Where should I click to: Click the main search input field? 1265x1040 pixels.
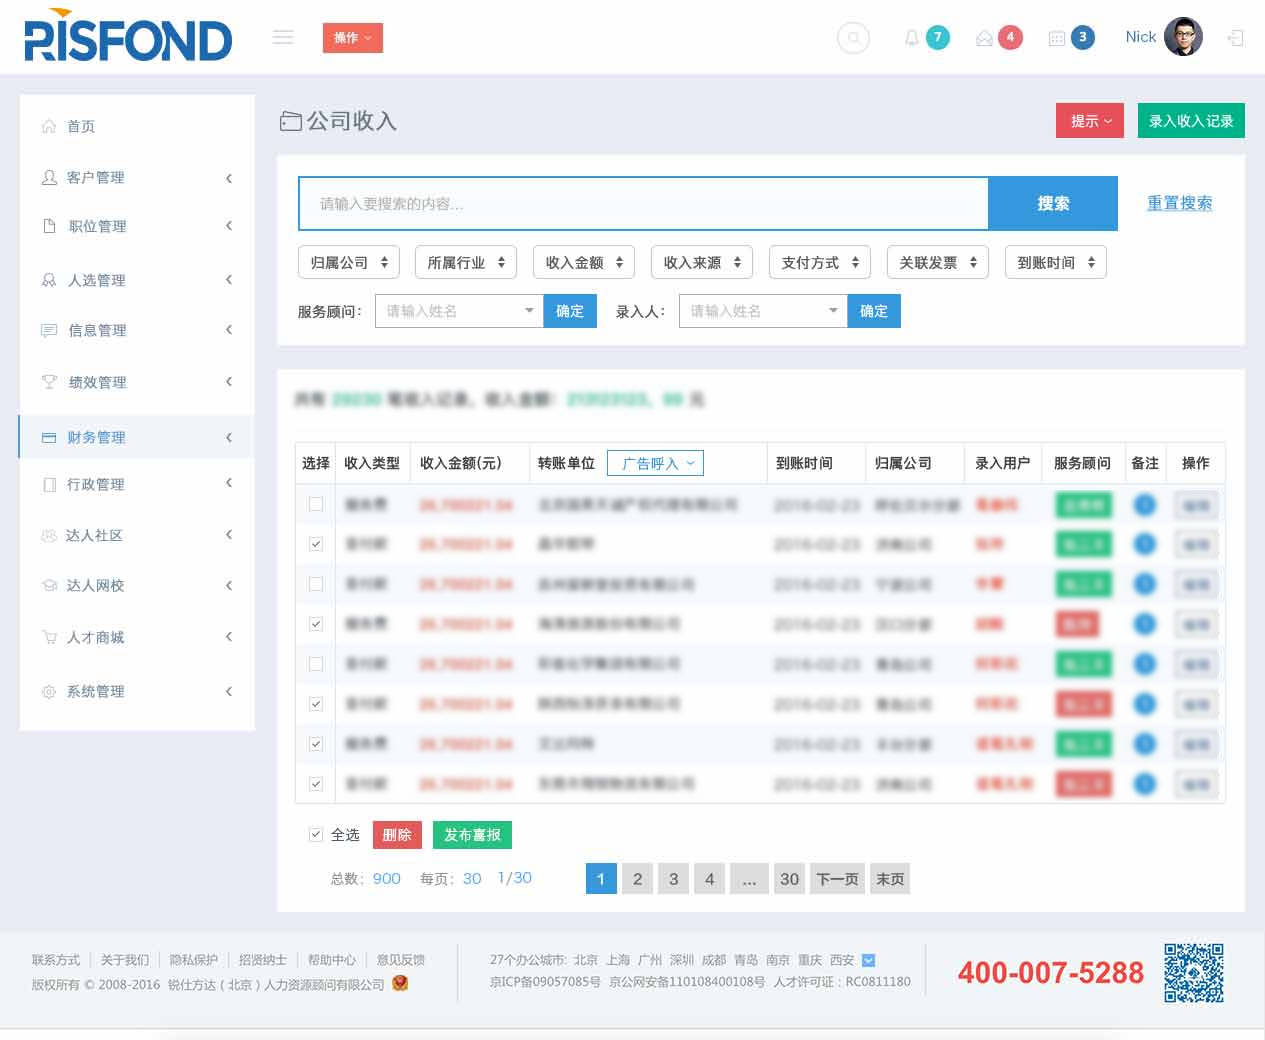(642, 204)
